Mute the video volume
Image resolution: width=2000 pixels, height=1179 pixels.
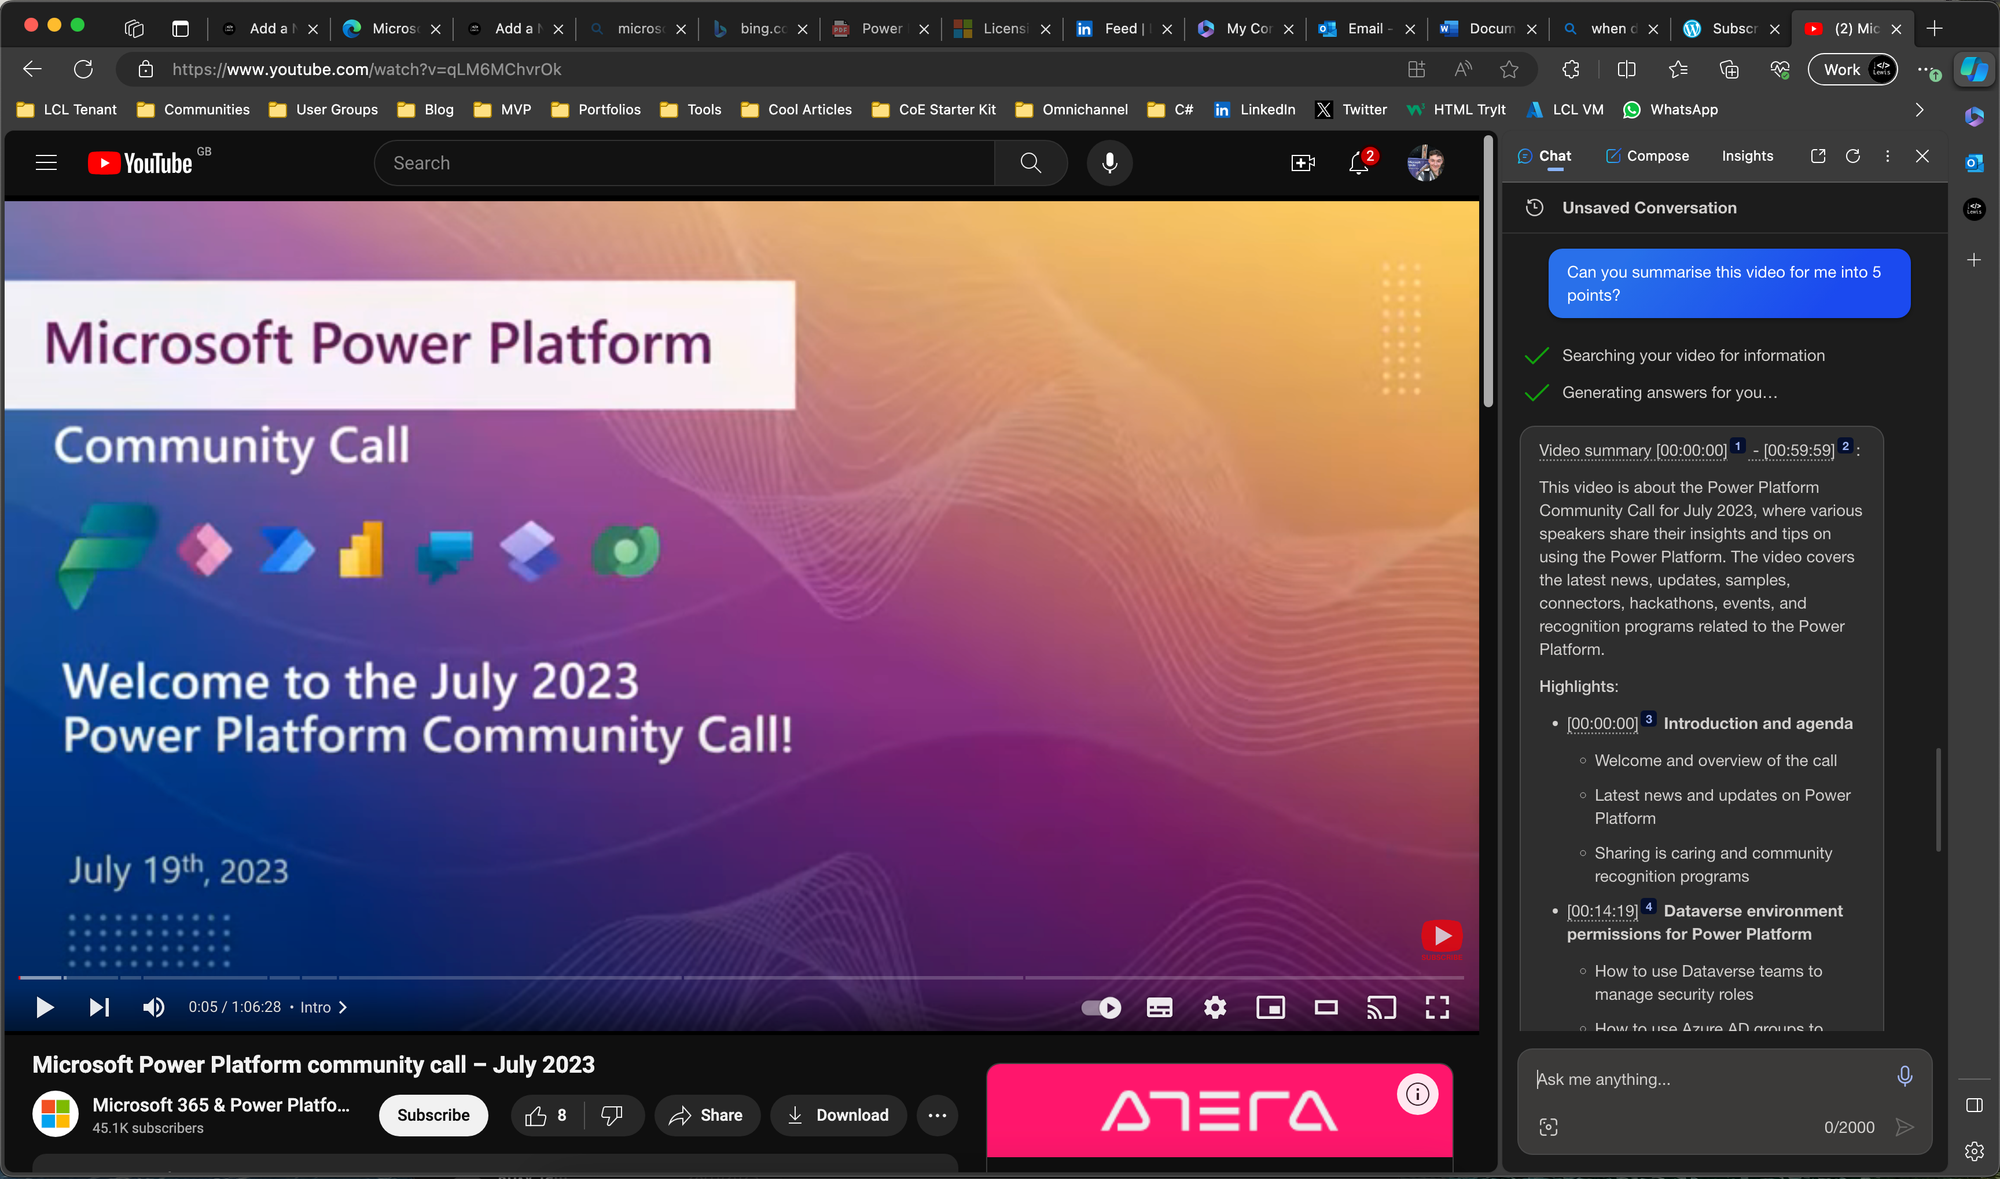click(153, 1007)
